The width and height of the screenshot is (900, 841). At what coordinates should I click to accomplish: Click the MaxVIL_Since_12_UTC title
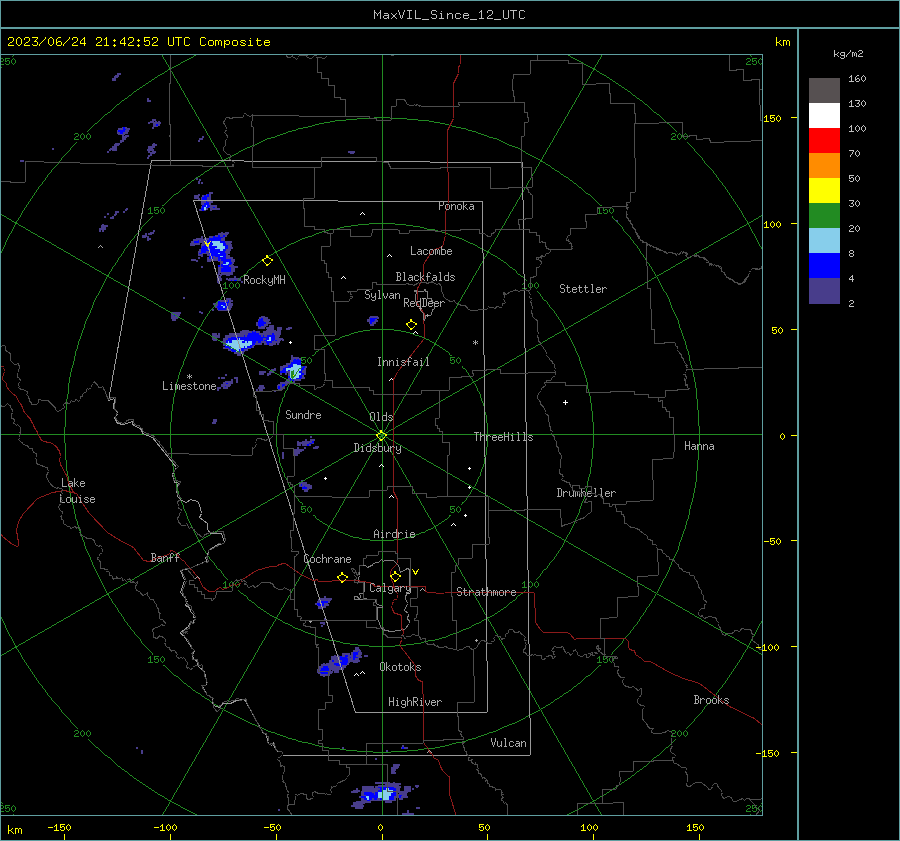[x=449, y=15]
